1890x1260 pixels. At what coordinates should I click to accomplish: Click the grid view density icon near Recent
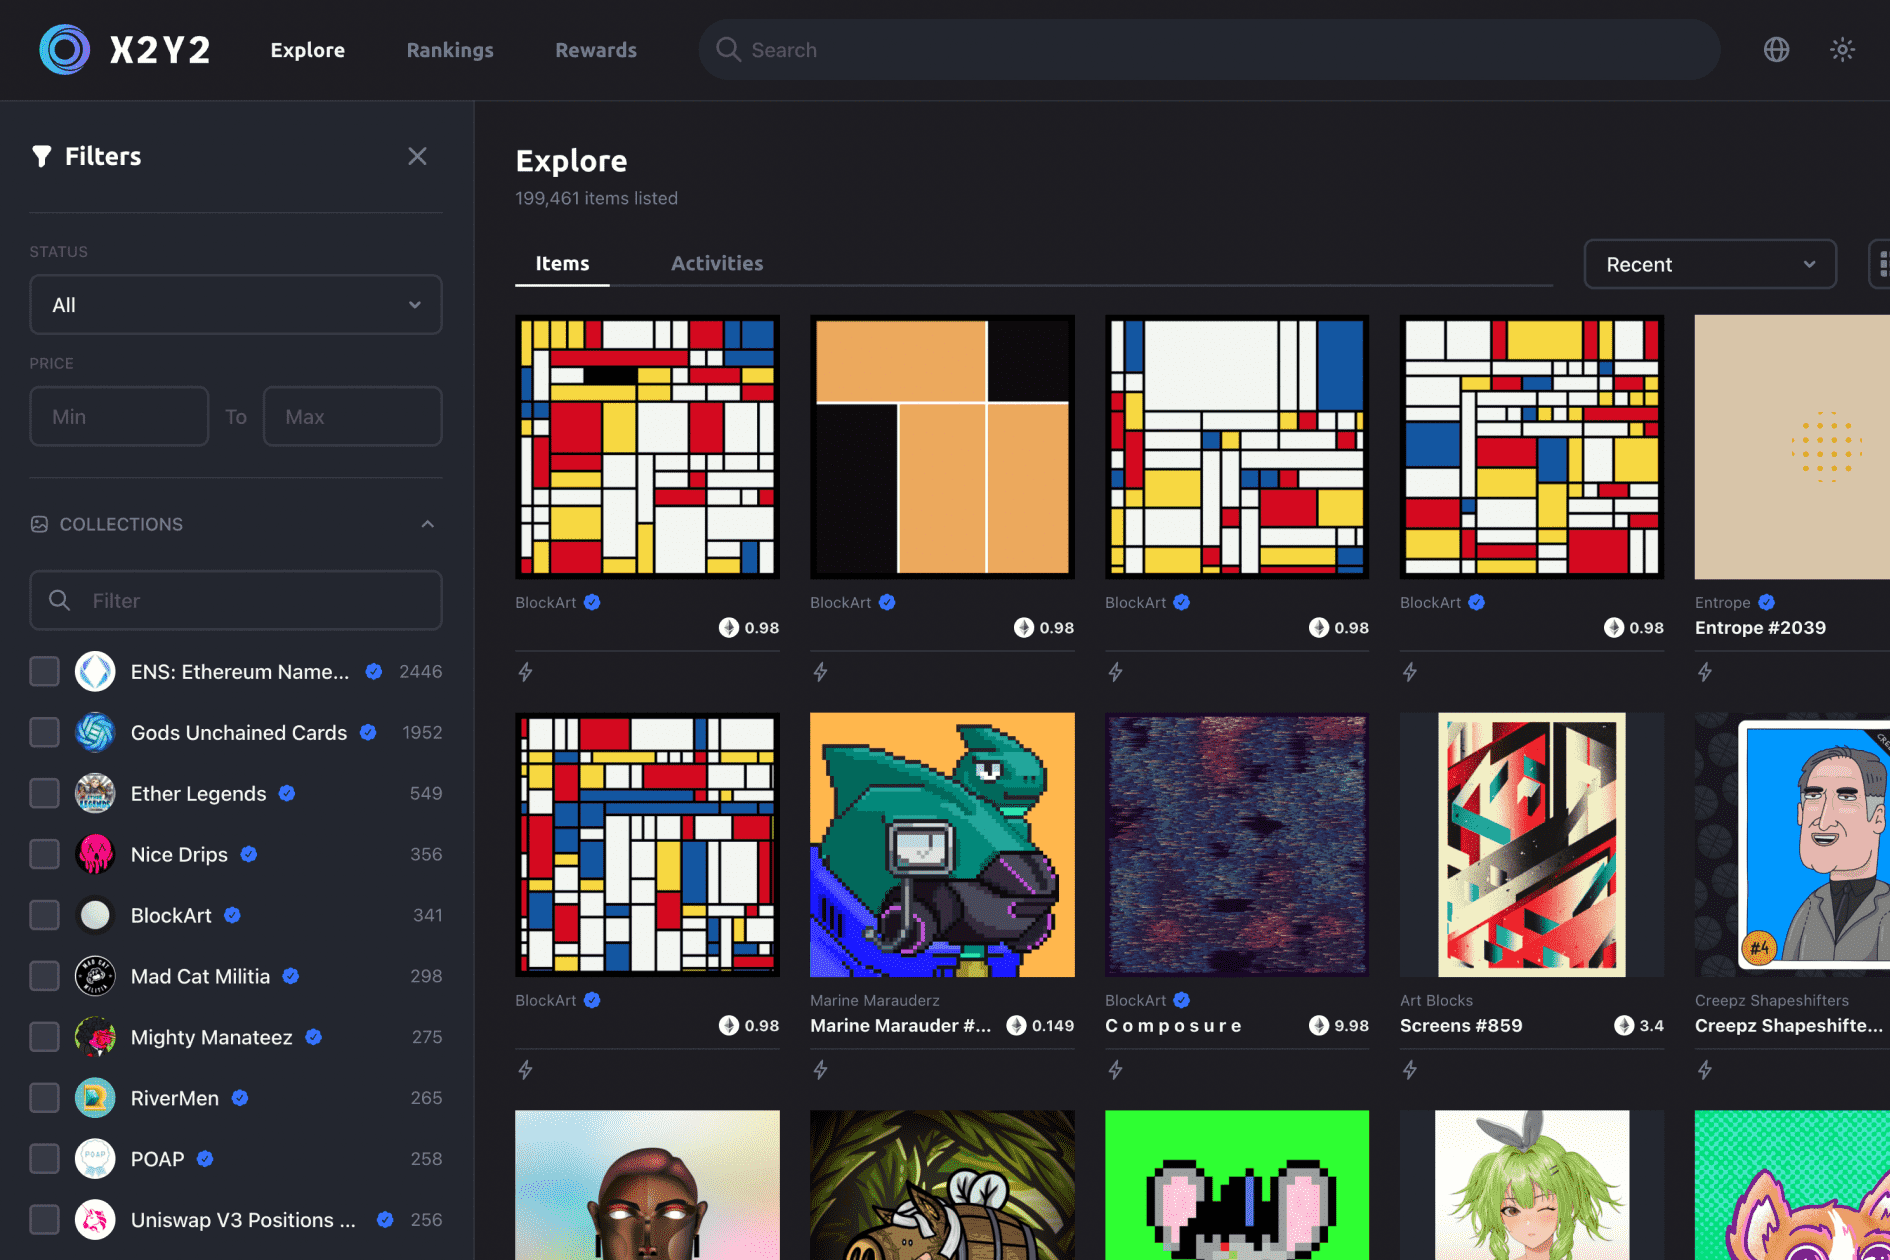coord(1884,263)
